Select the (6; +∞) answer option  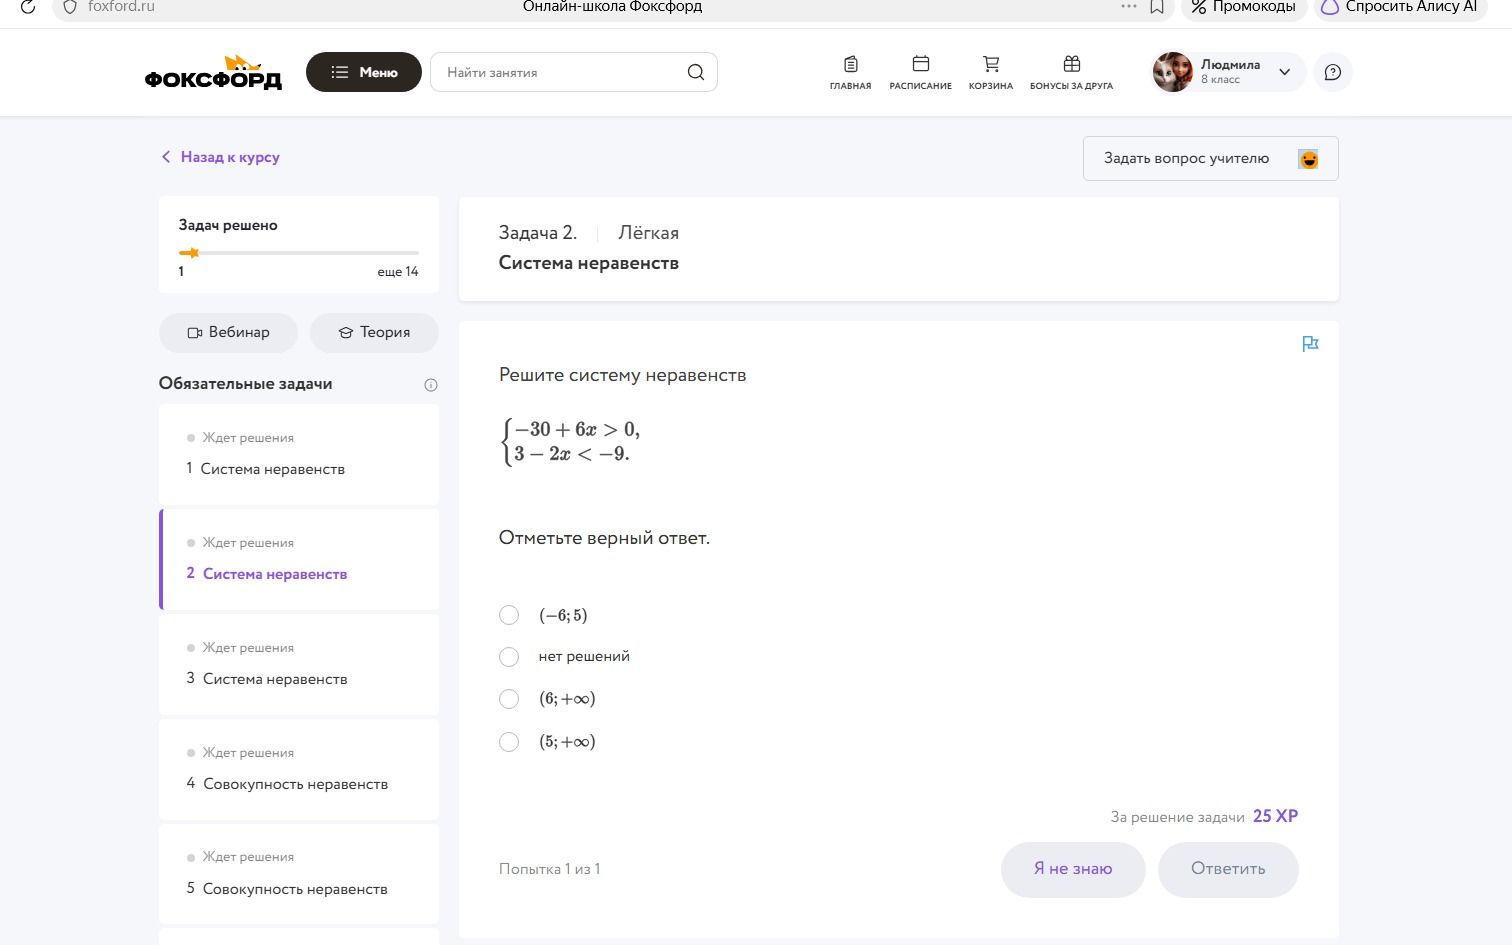[509, 699]
